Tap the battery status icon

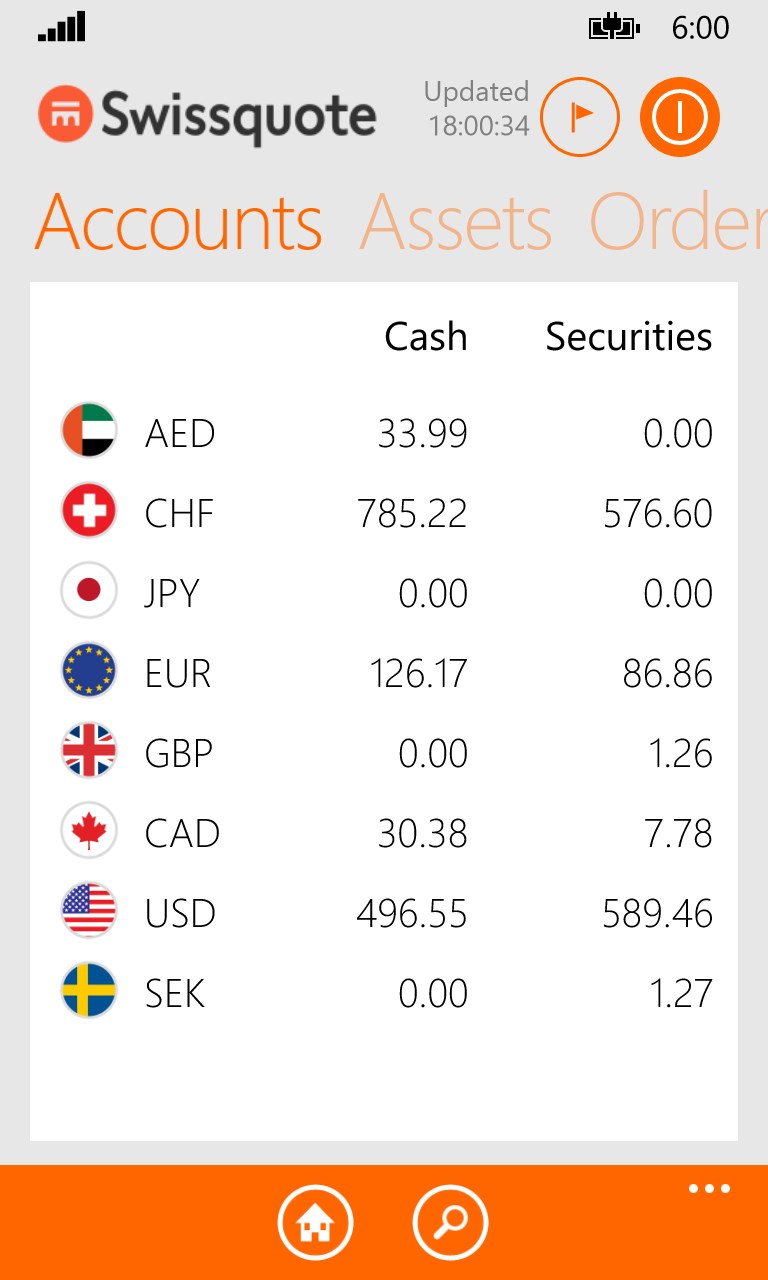coord(614,28)
